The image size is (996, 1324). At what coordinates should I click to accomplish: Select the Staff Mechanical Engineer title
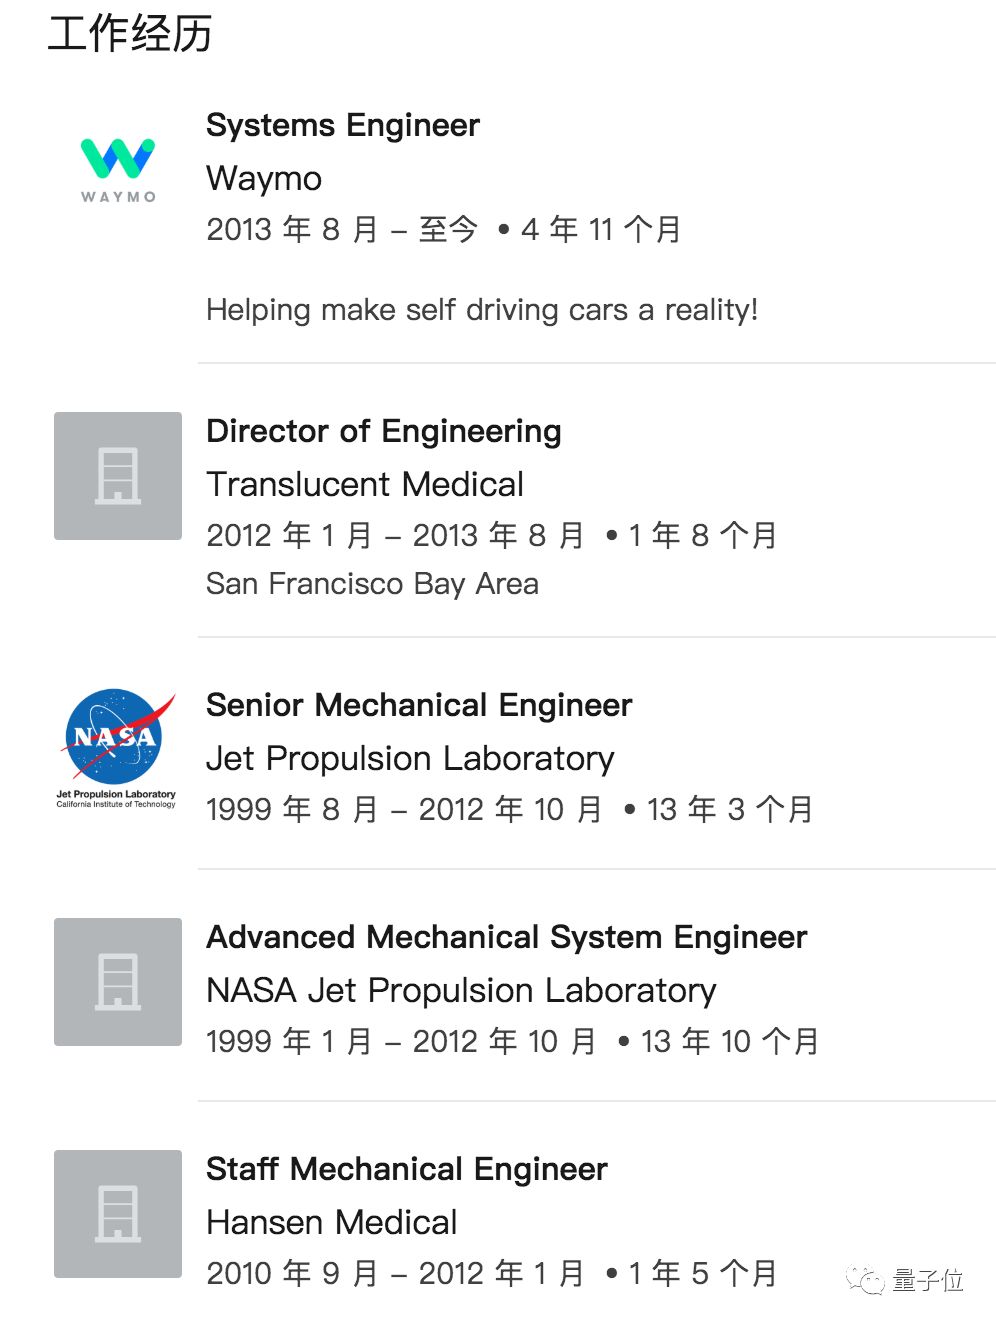pos(406,1169)
